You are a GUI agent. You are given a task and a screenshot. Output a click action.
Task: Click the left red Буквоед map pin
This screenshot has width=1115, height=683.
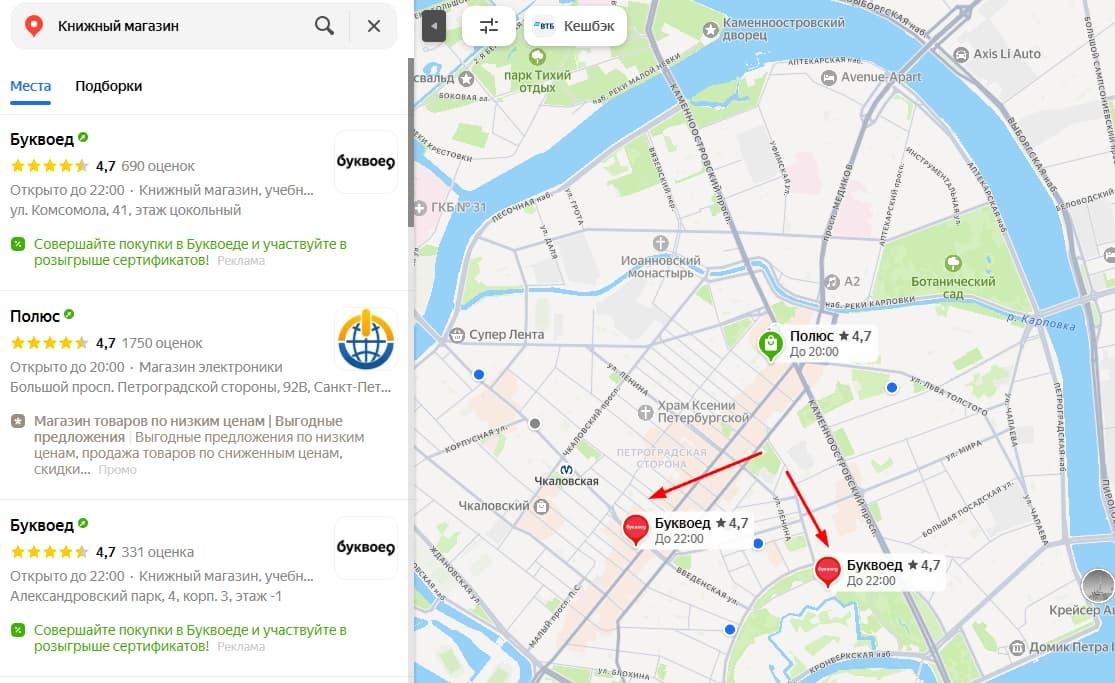(x=635, y=527)
